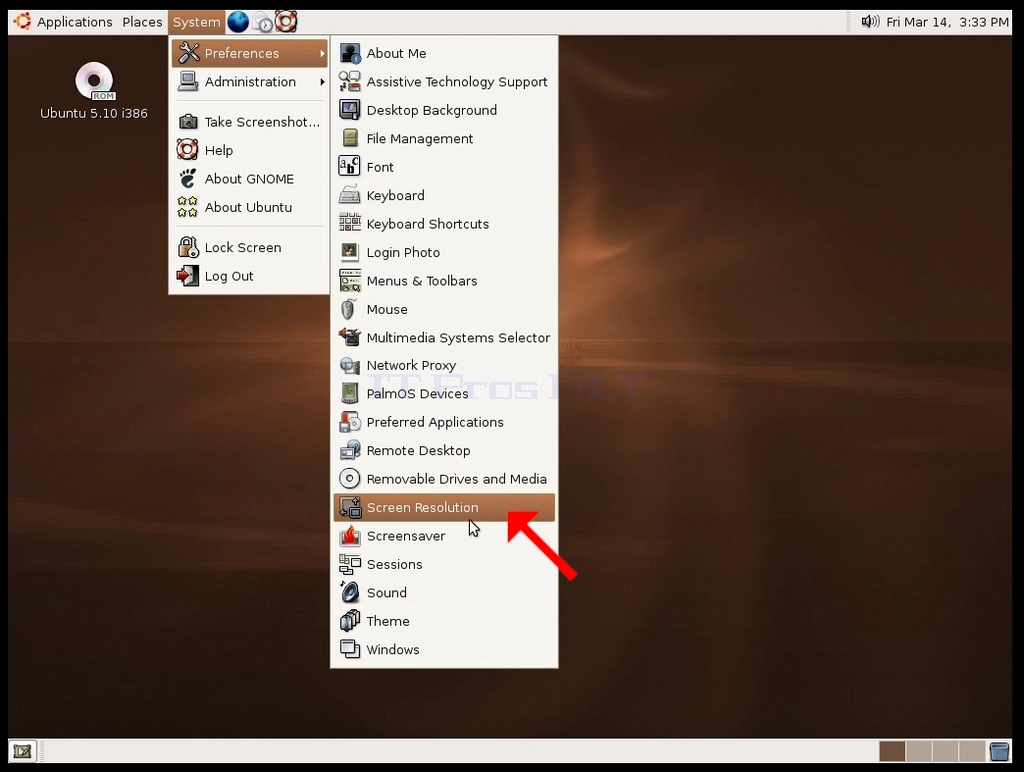Expand the Preferences submenu
Viewport: 1024px width, 772px height.
[x=249, y=53]
